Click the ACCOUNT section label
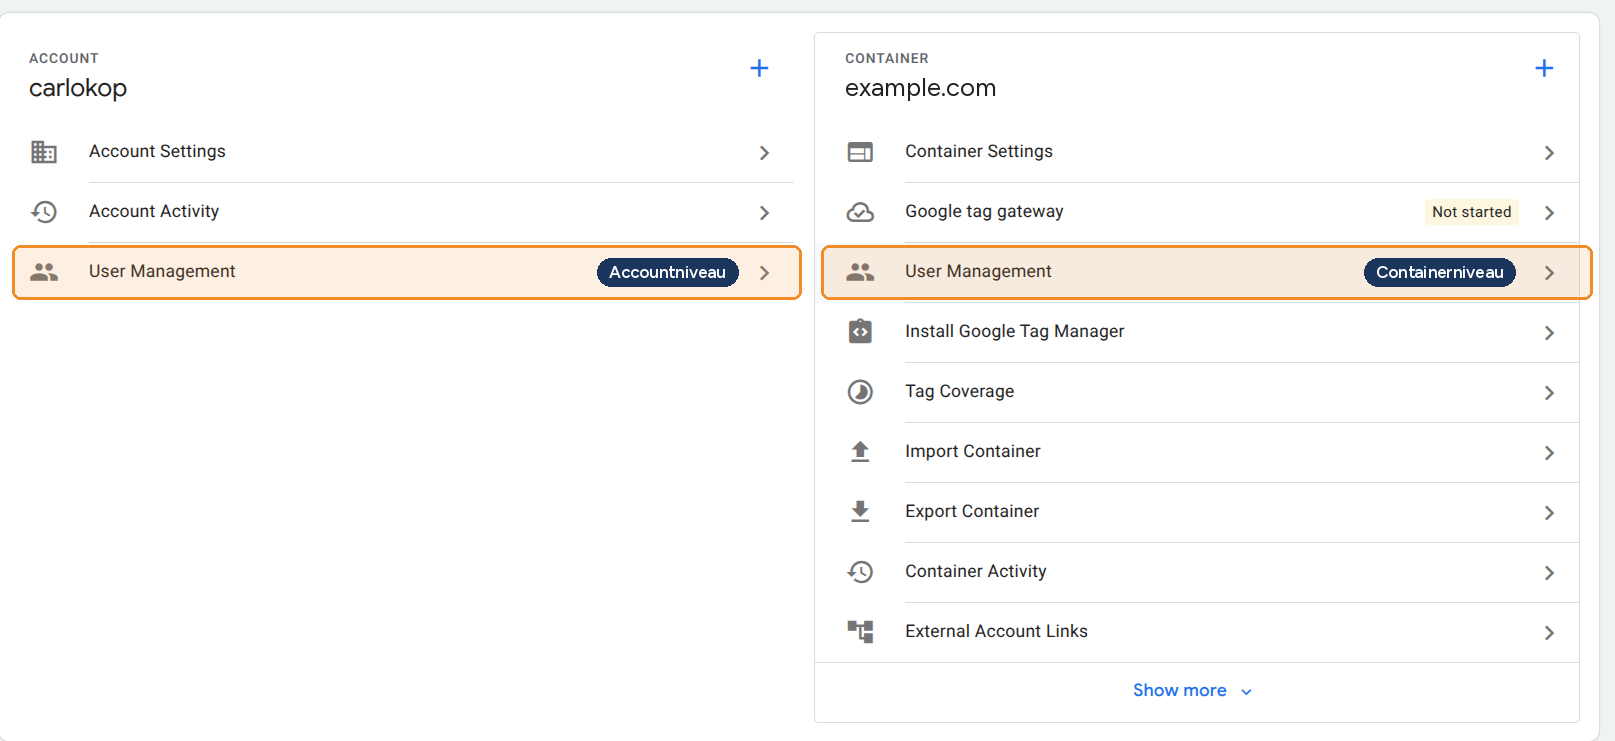The width and height of the screenshot is (1615, 741). 64,58
